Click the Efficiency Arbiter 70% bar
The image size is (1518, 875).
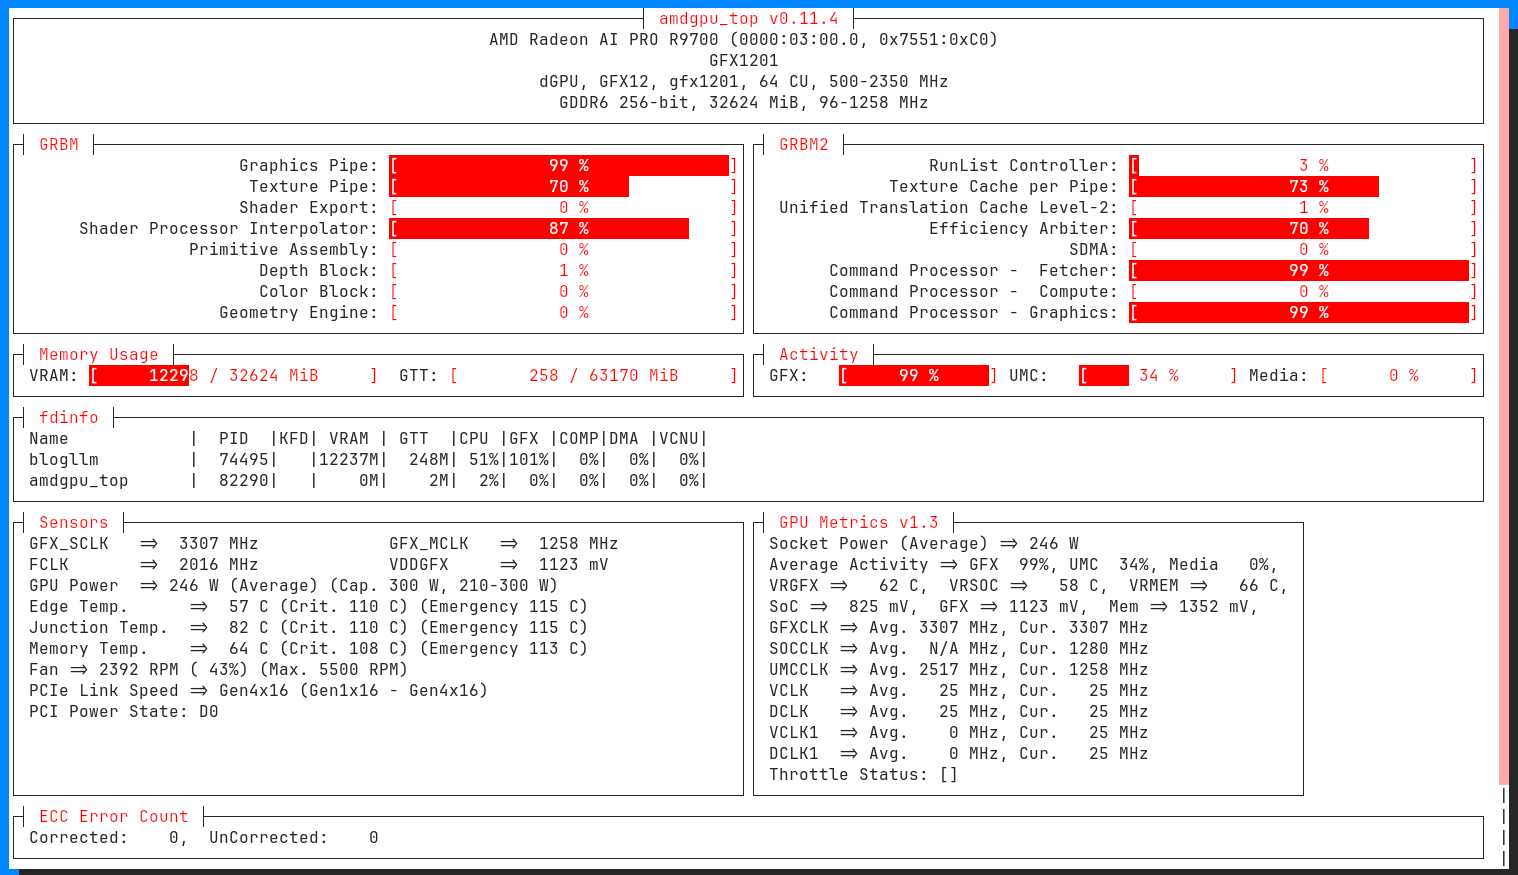pyautogui.click(x=1303, y=228)
